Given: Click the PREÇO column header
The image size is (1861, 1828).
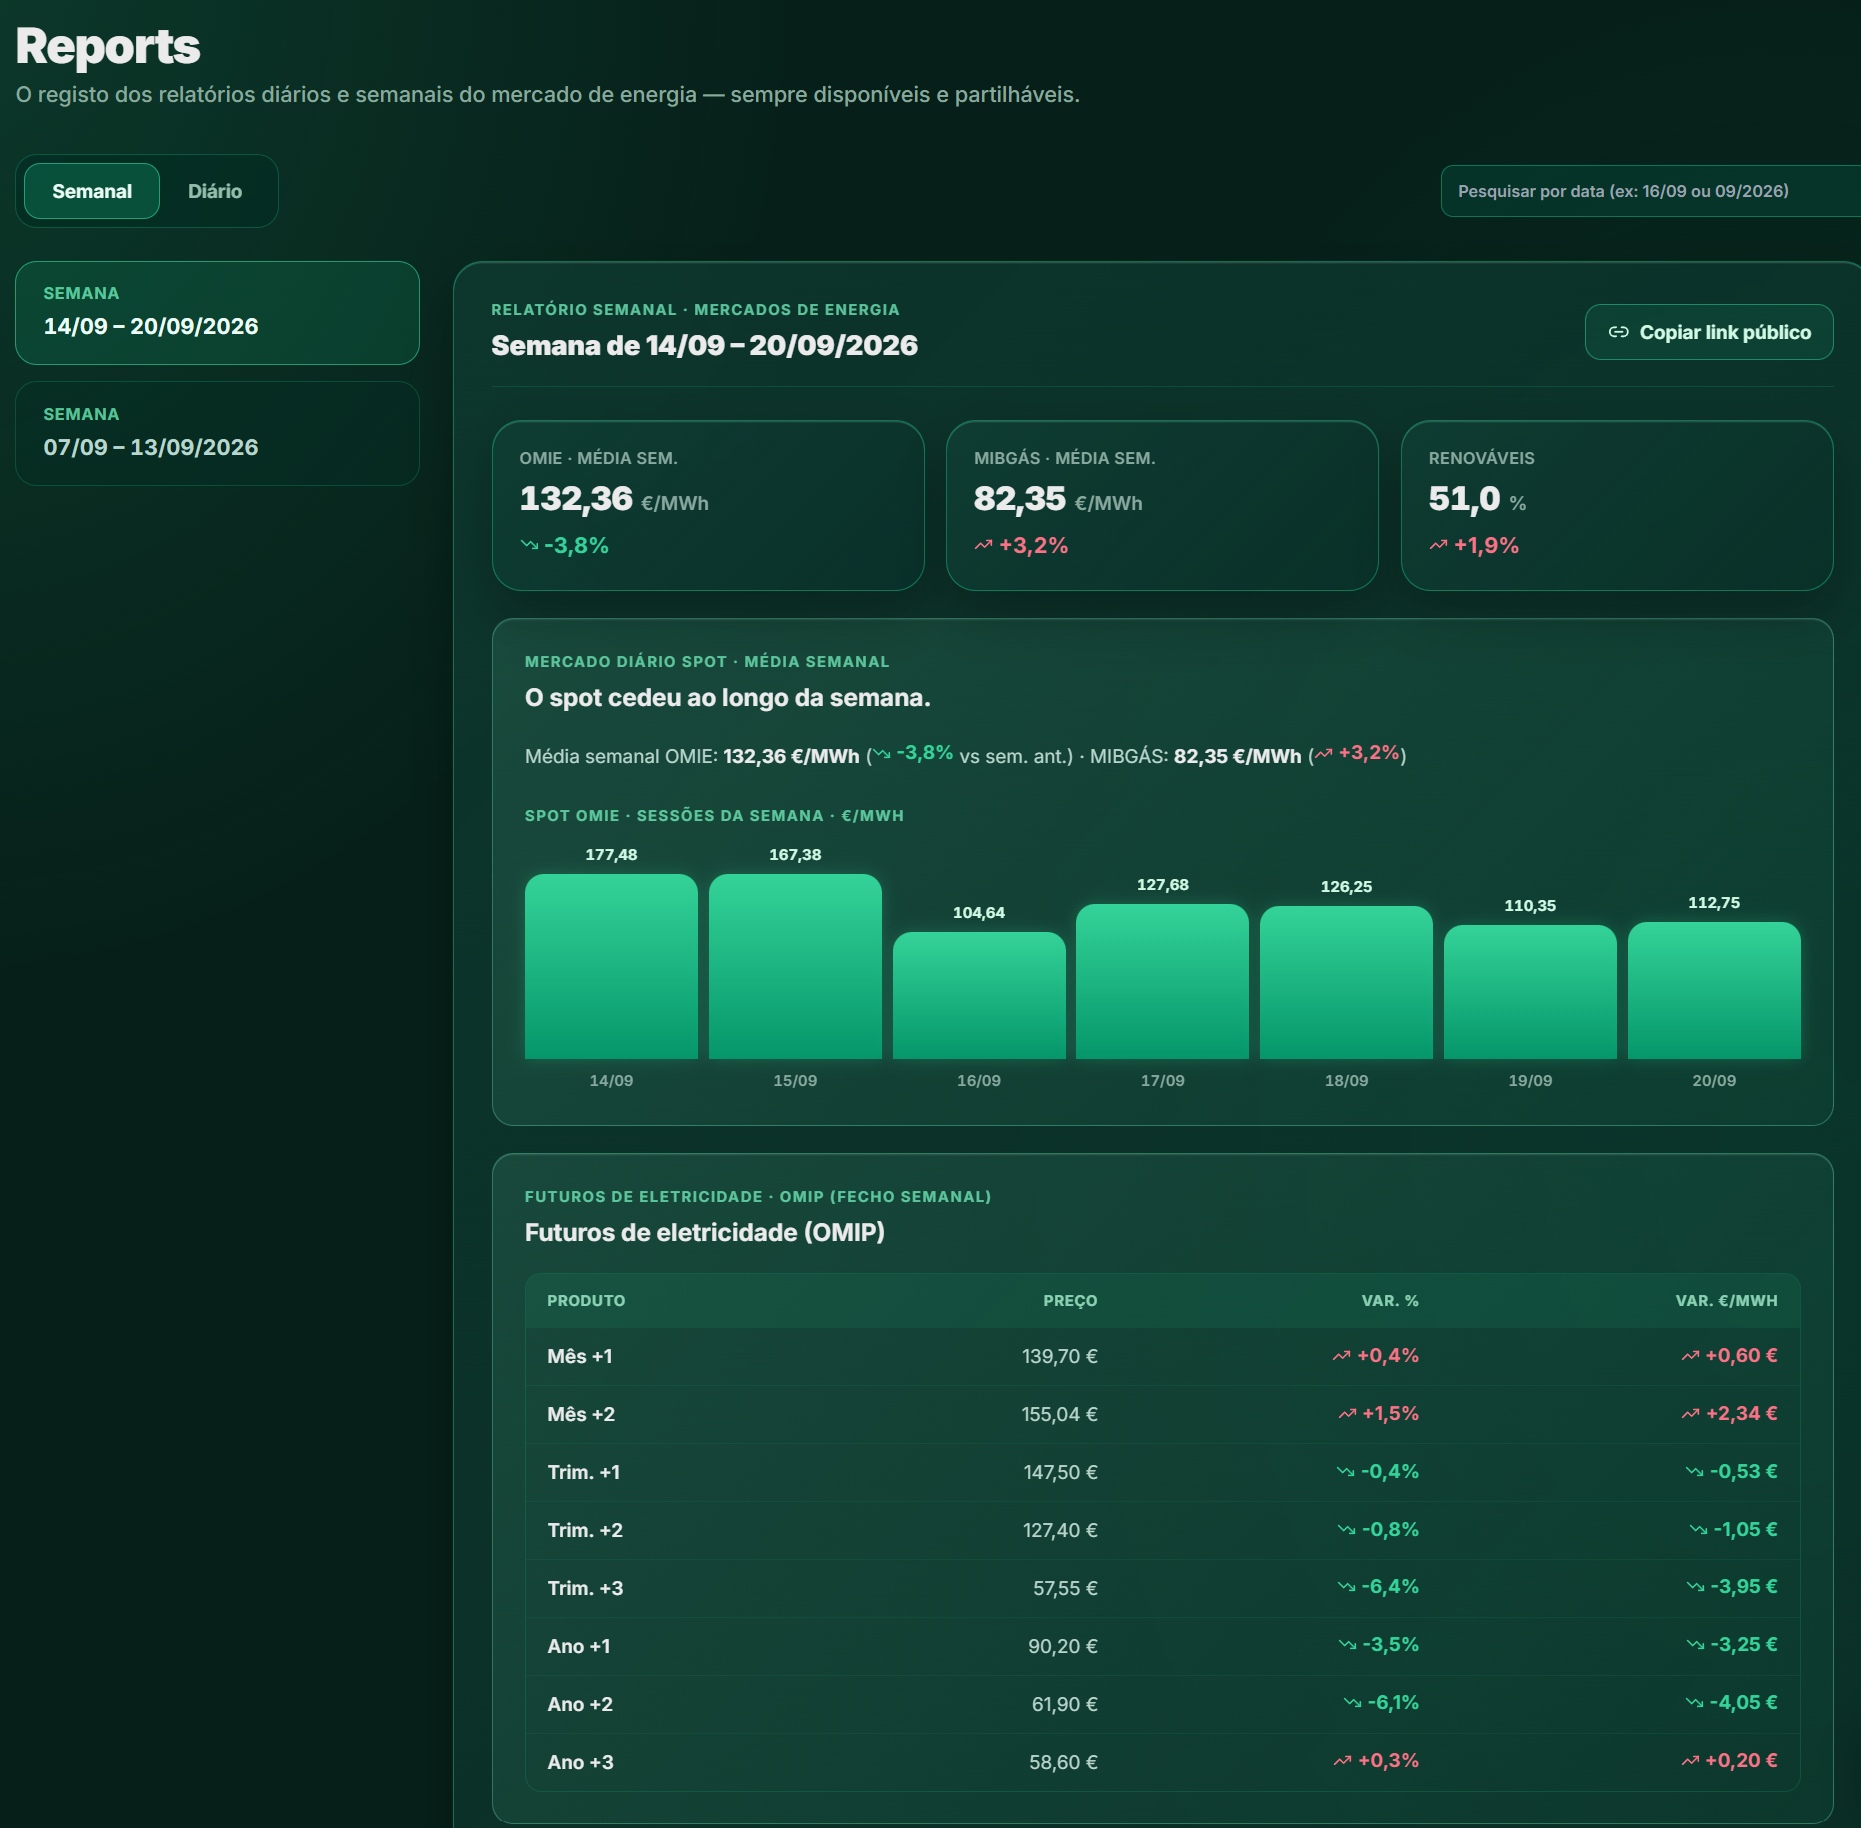Looking at the screenshot, I should tap(1070, 1300).
